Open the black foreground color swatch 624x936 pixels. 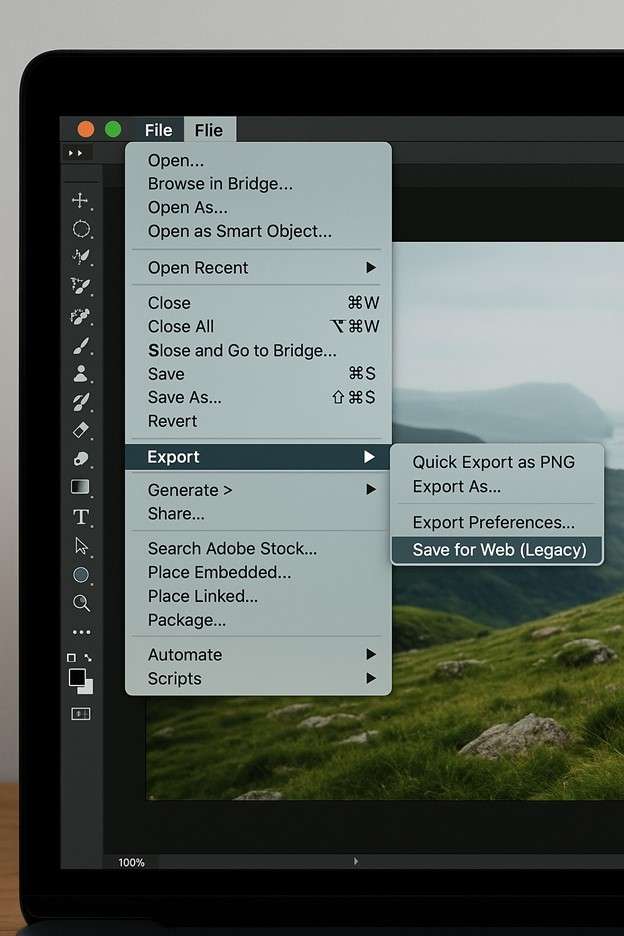coord(77,677)
